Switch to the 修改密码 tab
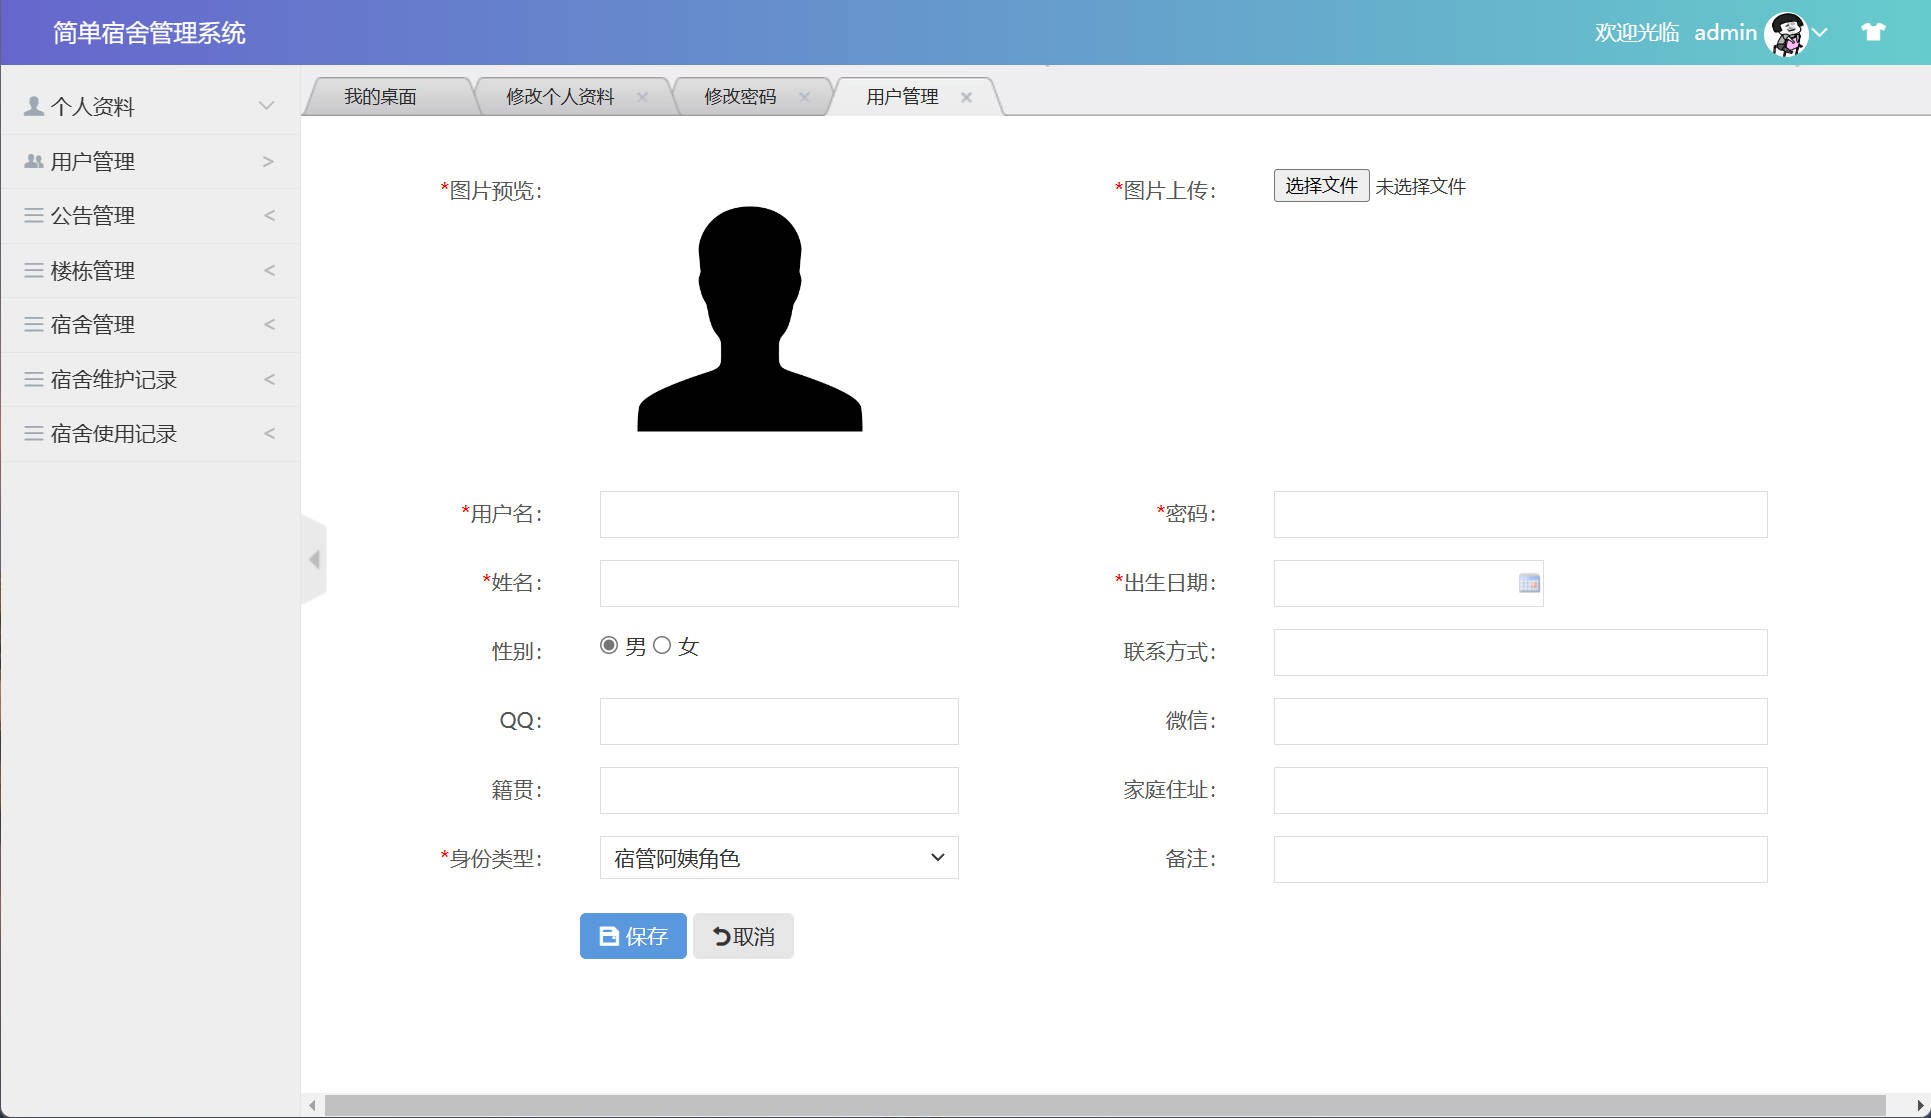This screenshot has height=1118, width=1931. (740, 96)
